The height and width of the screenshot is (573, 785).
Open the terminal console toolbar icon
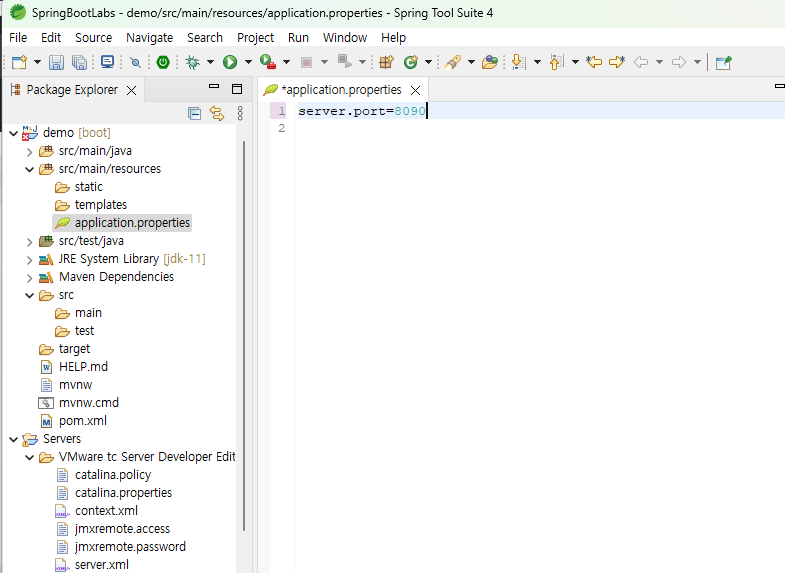tap(107, 62)
